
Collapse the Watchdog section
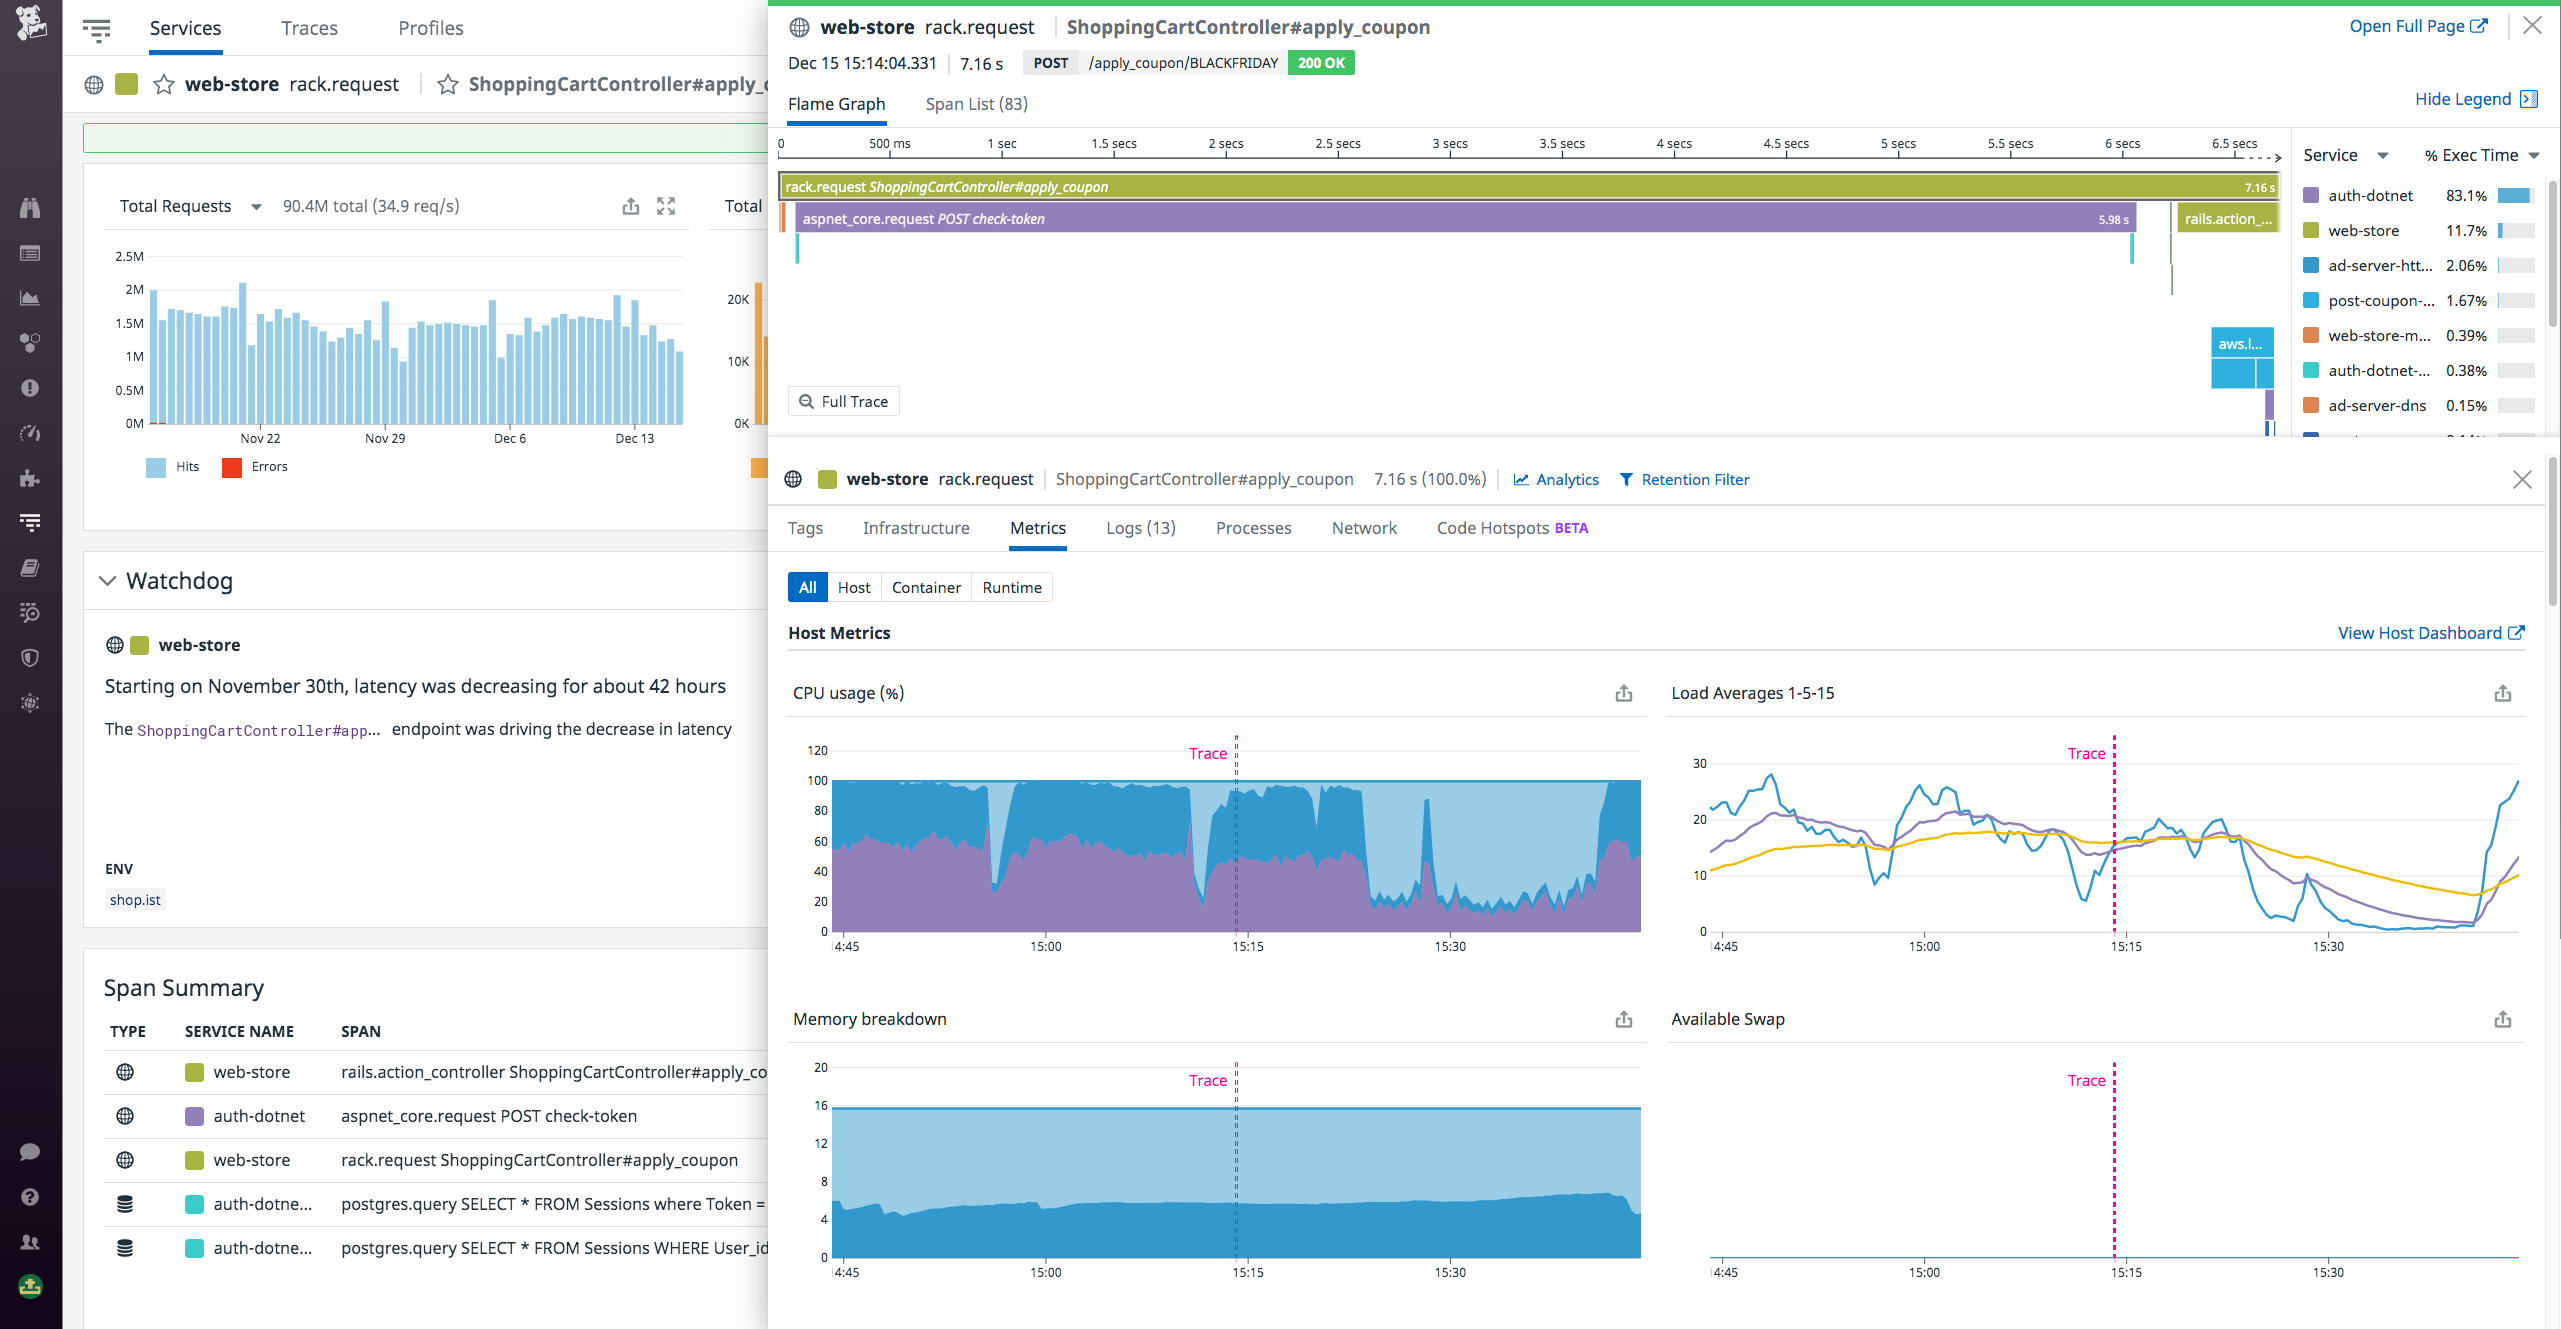click(x=108, y=581)
